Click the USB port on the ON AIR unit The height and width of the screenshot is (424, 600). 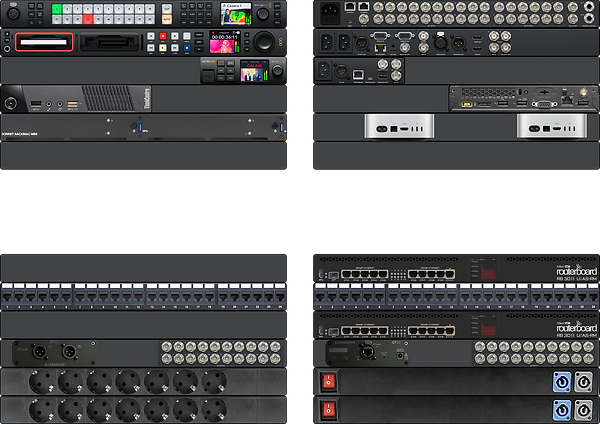208,75
